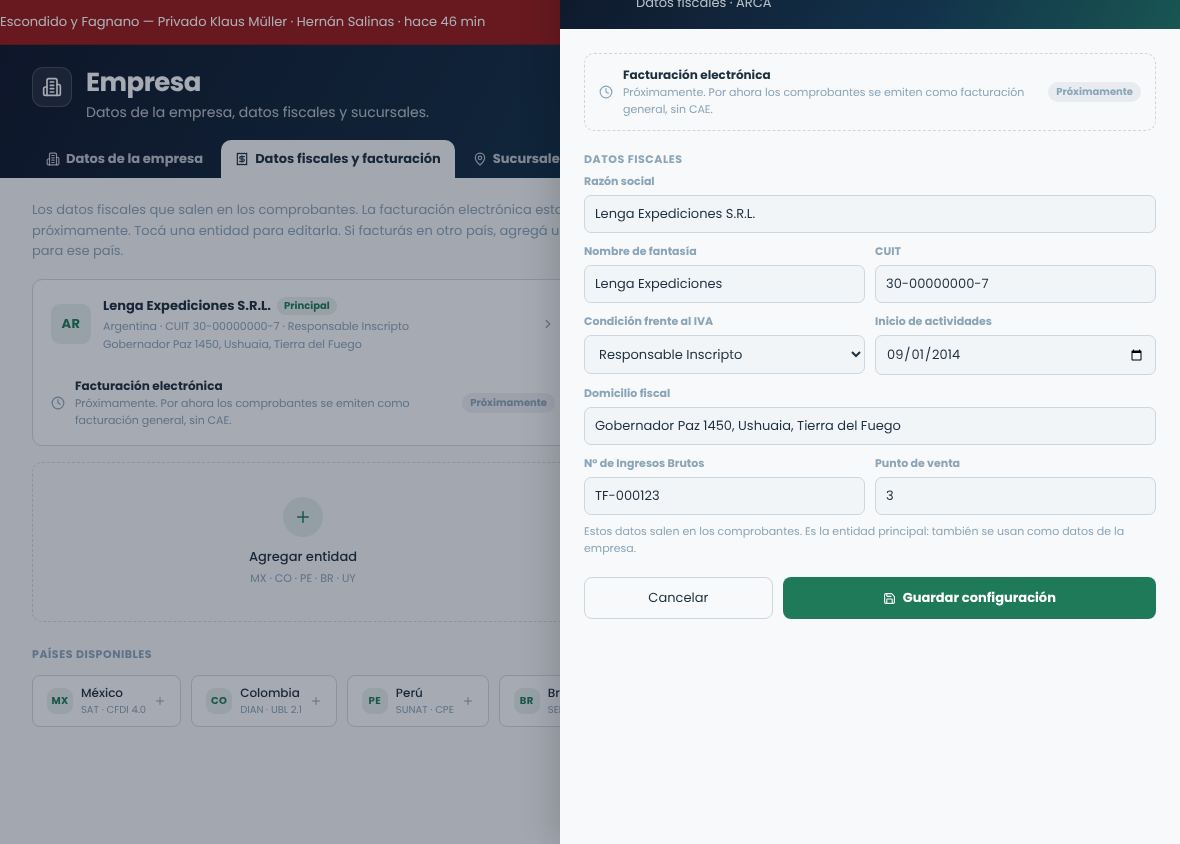This screenshot has width=1180, height=844.
Task: Add Colombia DIAN UBL 2.1 country card
Action: (x=263, y=700)
